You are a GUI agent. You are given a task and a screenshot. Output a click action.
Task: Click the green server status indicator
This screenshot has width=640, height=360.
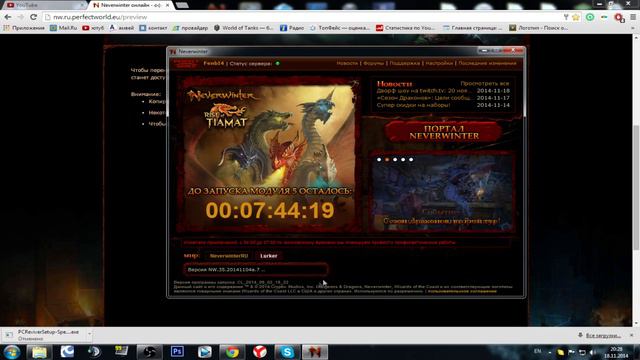coord(278,64)
